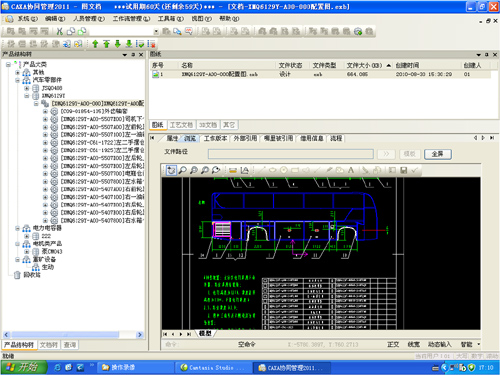Click the 全屏 fullscreen button
This screenshot has height=375, width=500.
(x=438, y=154)
